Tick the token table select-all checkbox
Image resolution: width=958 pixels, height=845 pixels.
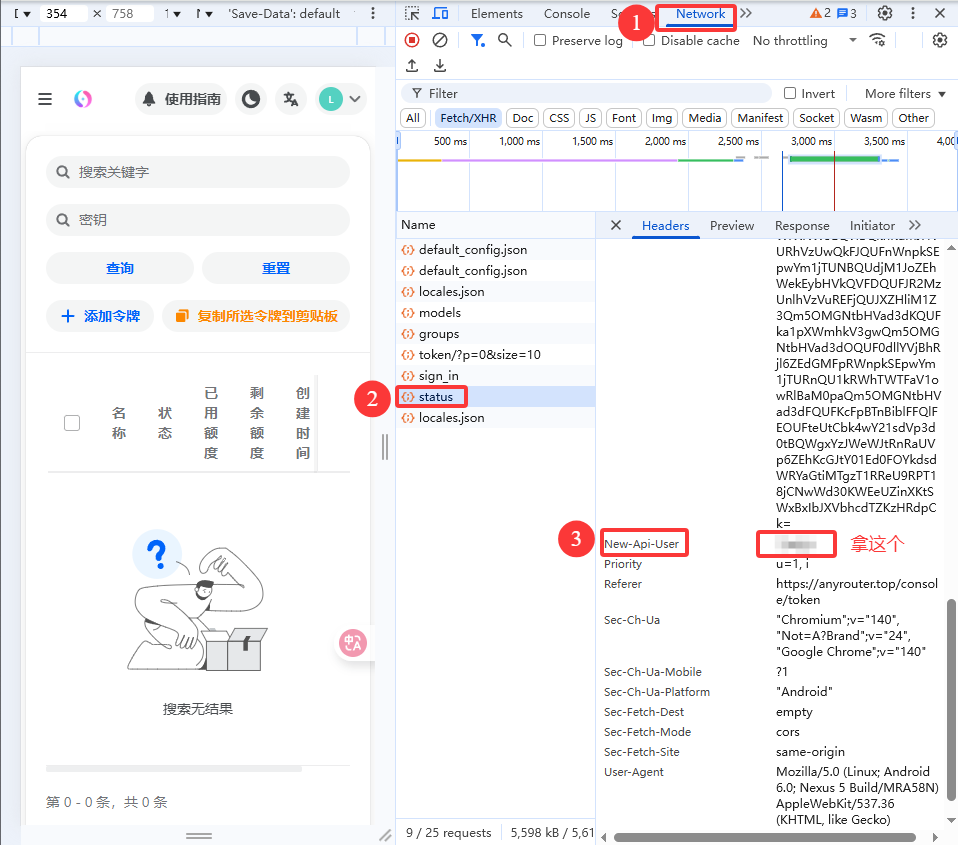tap(72, 423)
